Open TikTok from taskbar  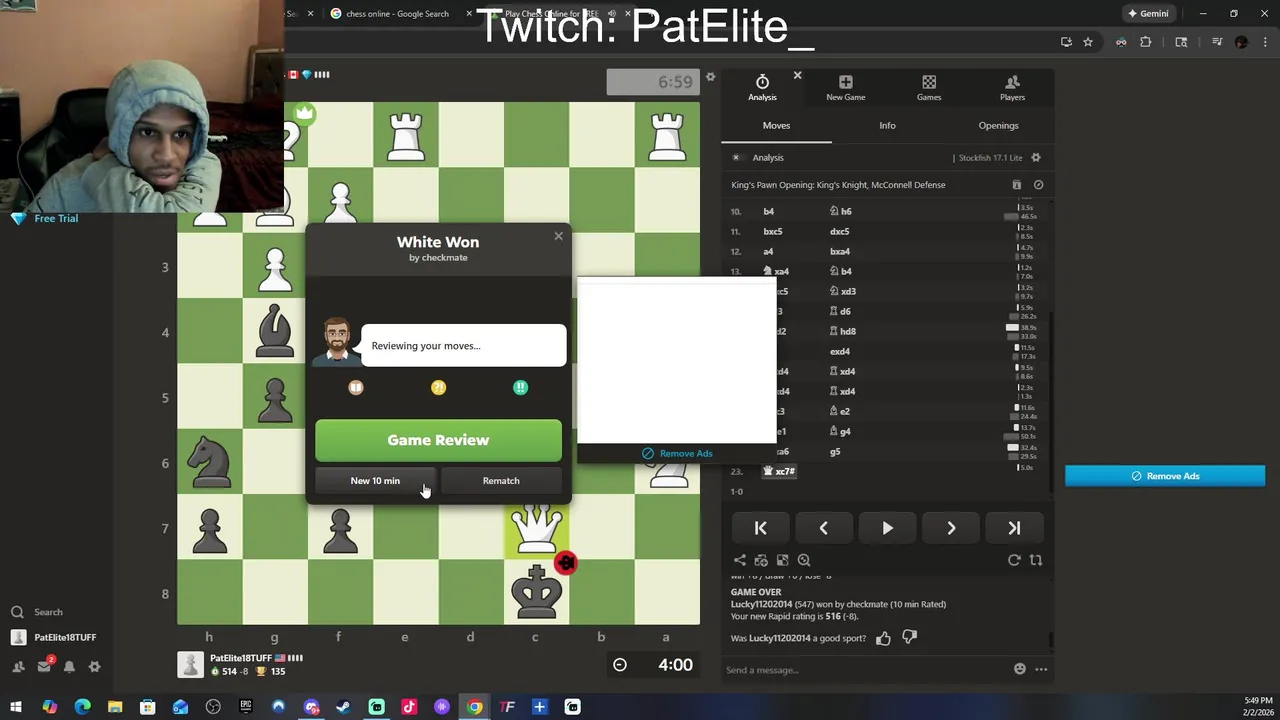point(409,707)
